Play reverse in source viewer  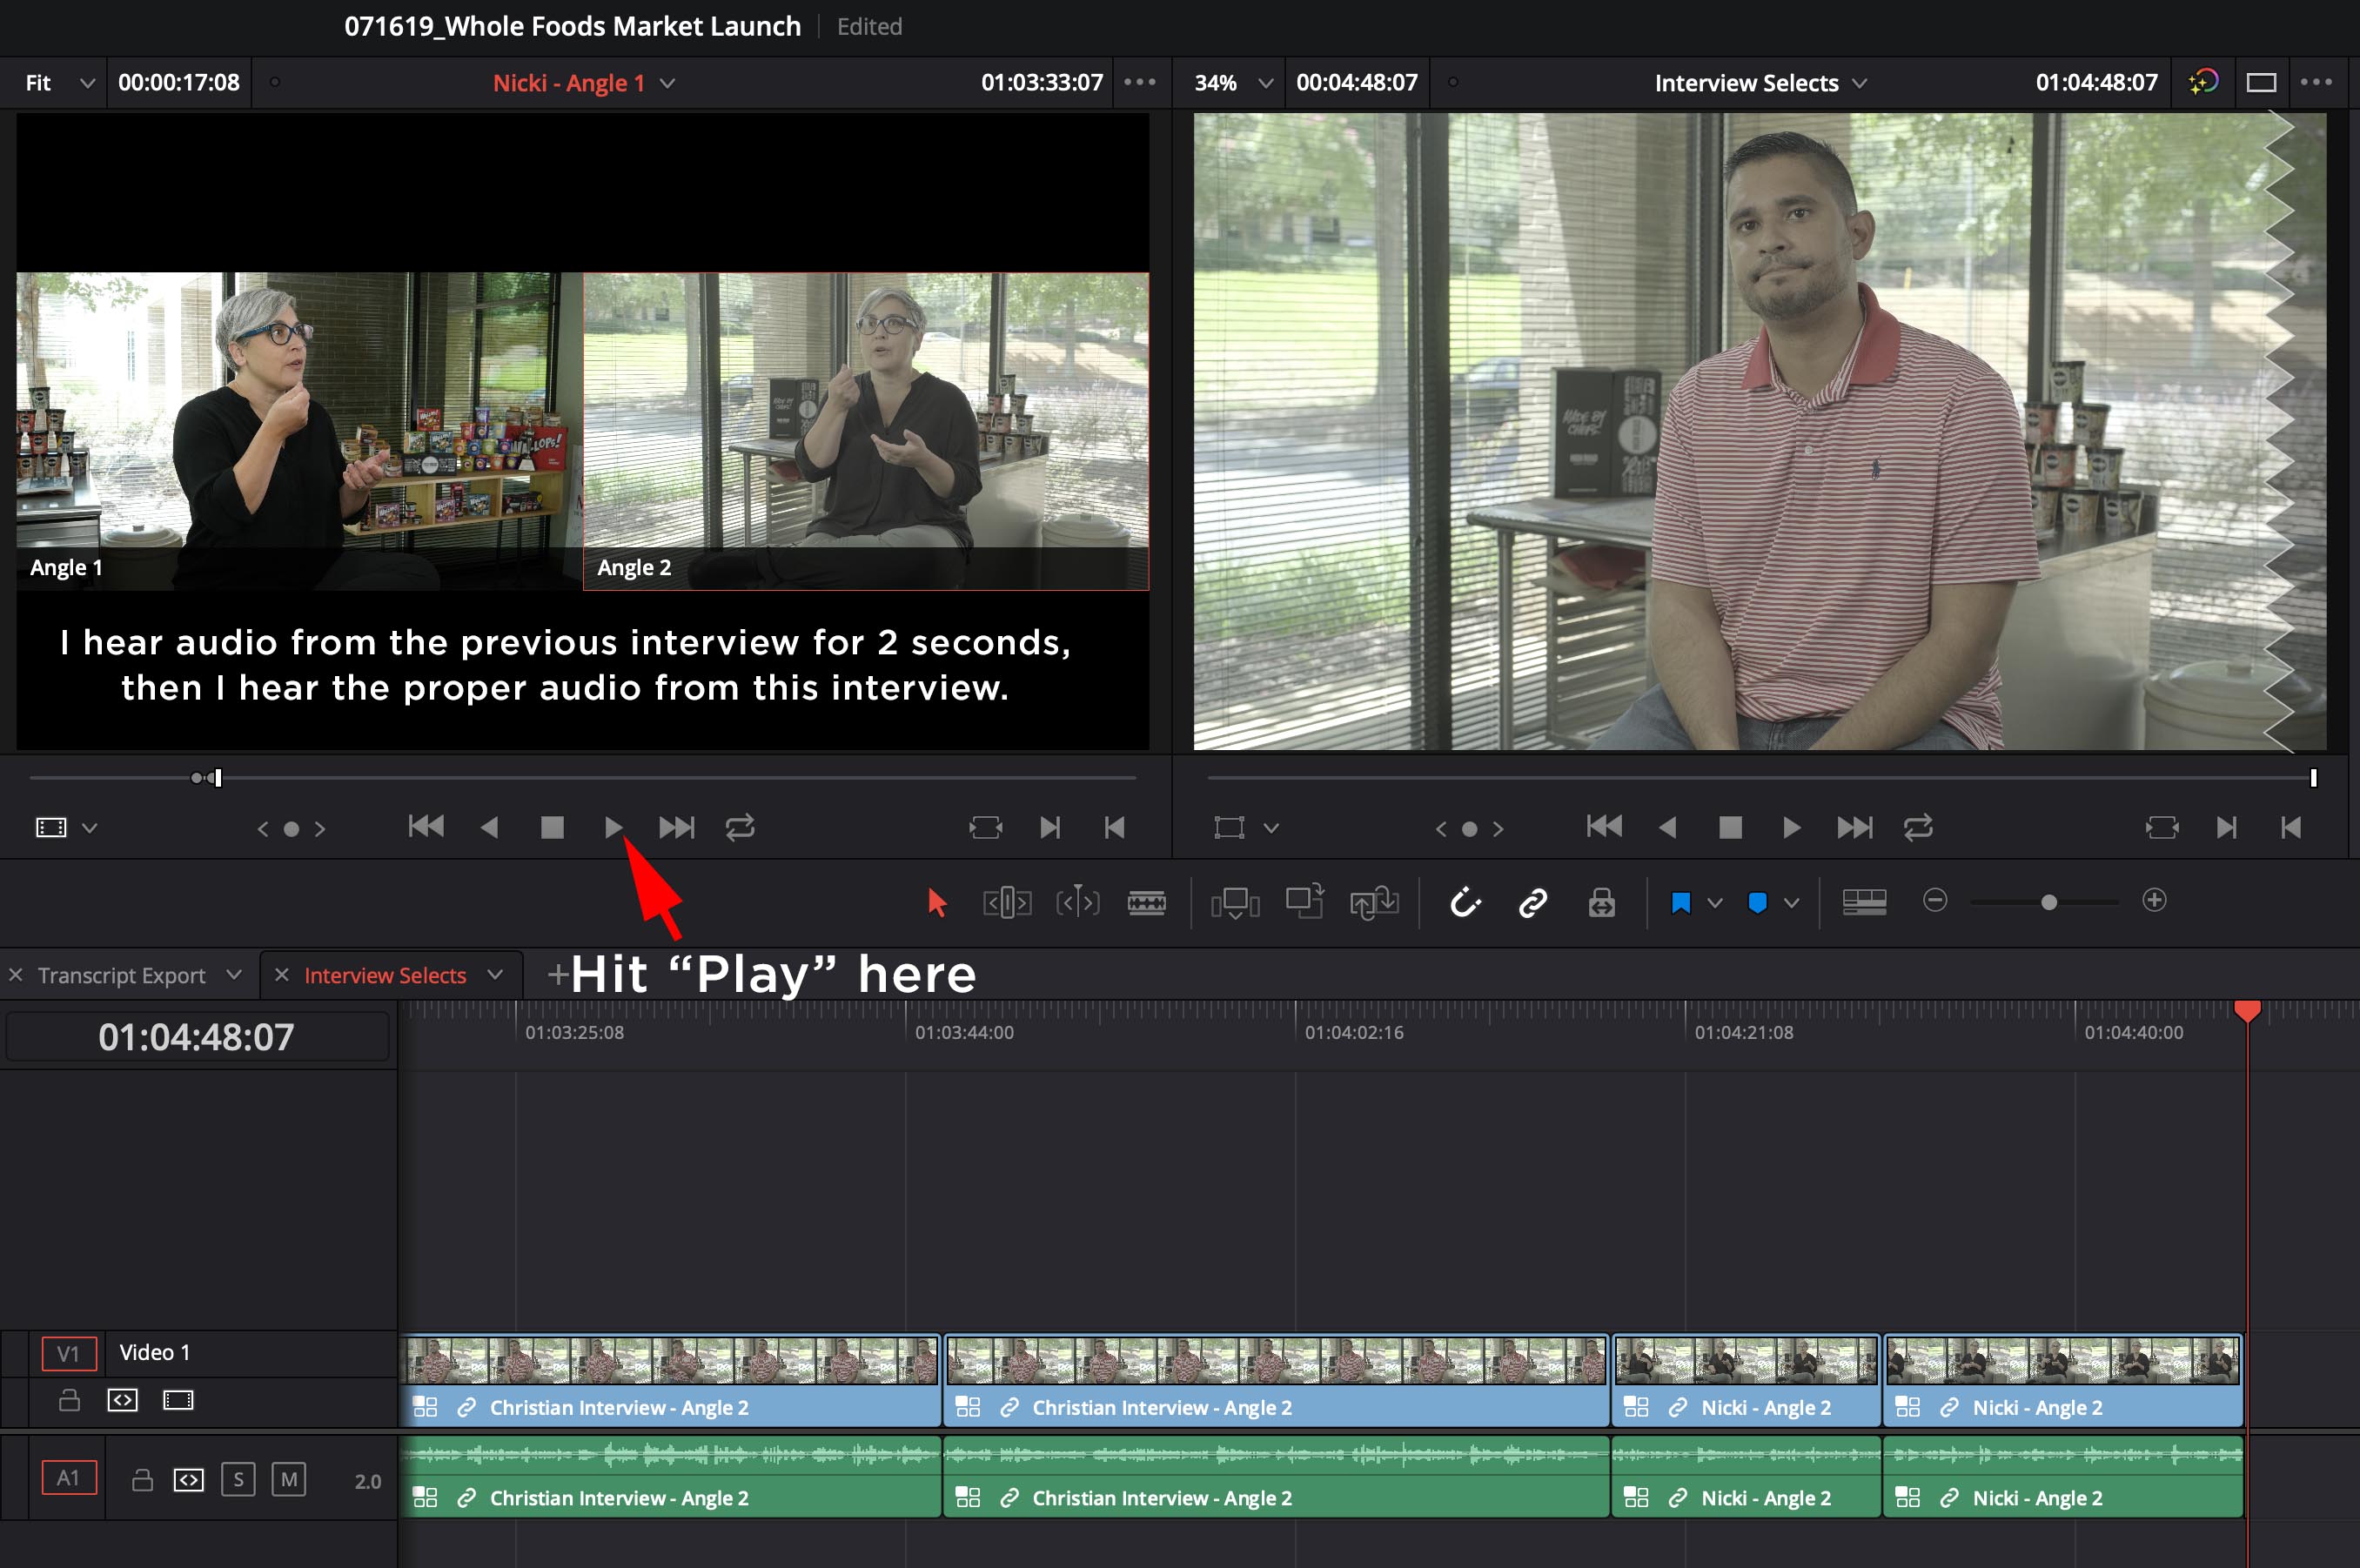[x=490, y=827]
